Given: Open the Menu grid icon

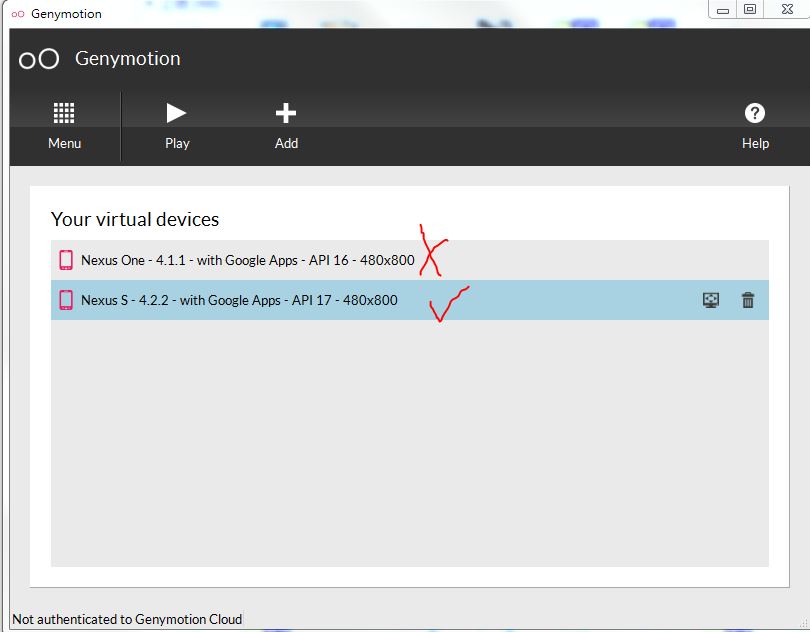Looking at the screenshot, I should point(64,113).
